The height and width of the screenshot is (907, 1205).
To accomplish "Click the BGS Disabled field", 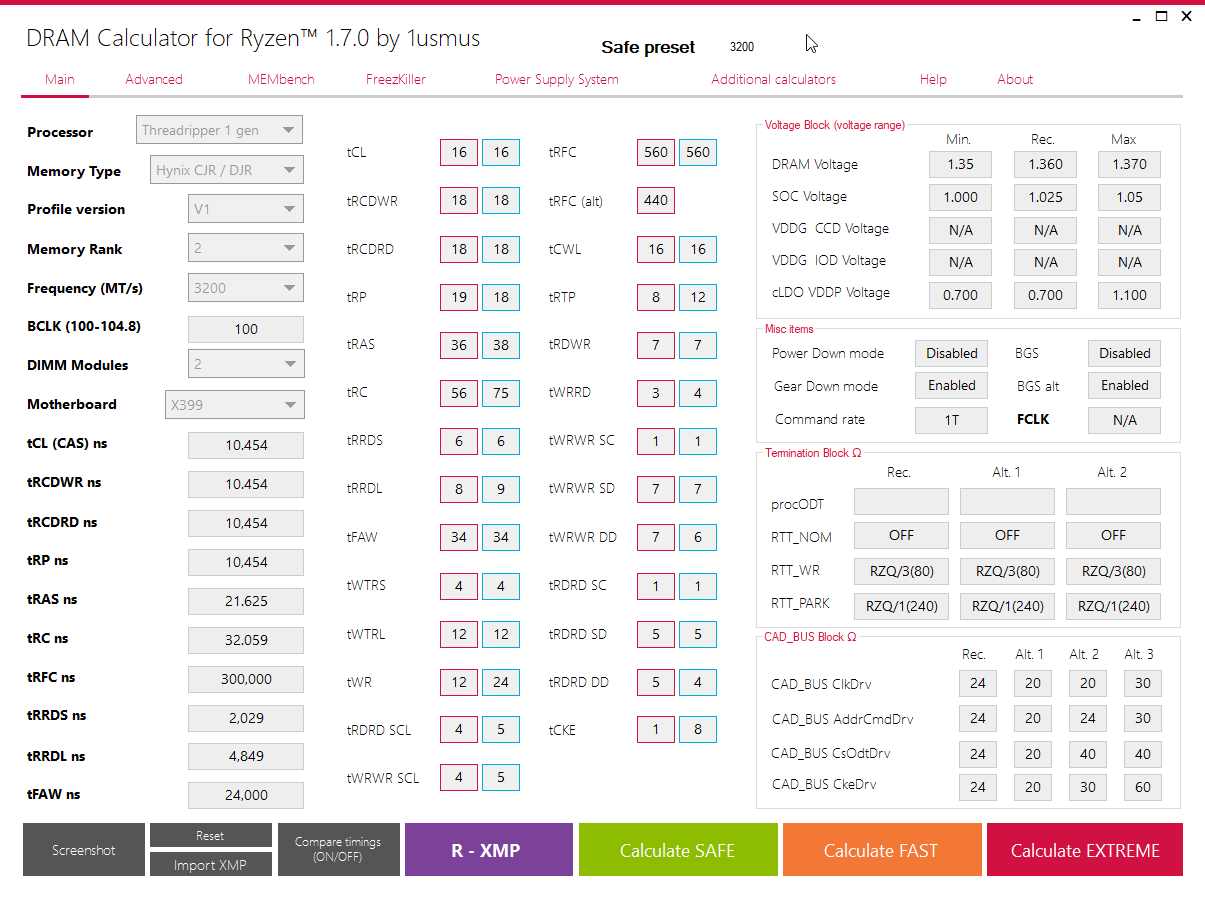I will coord(1124,353).
